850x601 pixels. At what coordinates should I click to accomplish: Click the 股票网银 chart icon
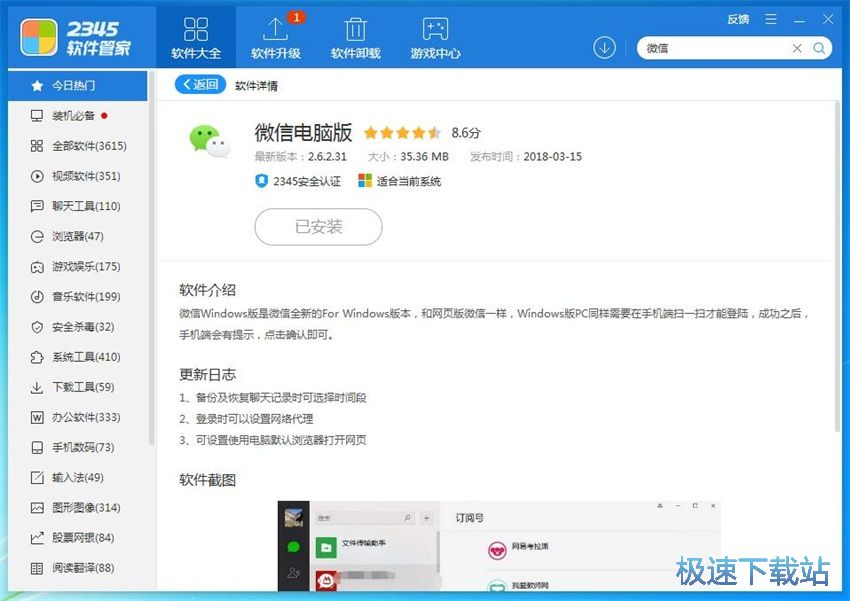(x=37, y=538)
